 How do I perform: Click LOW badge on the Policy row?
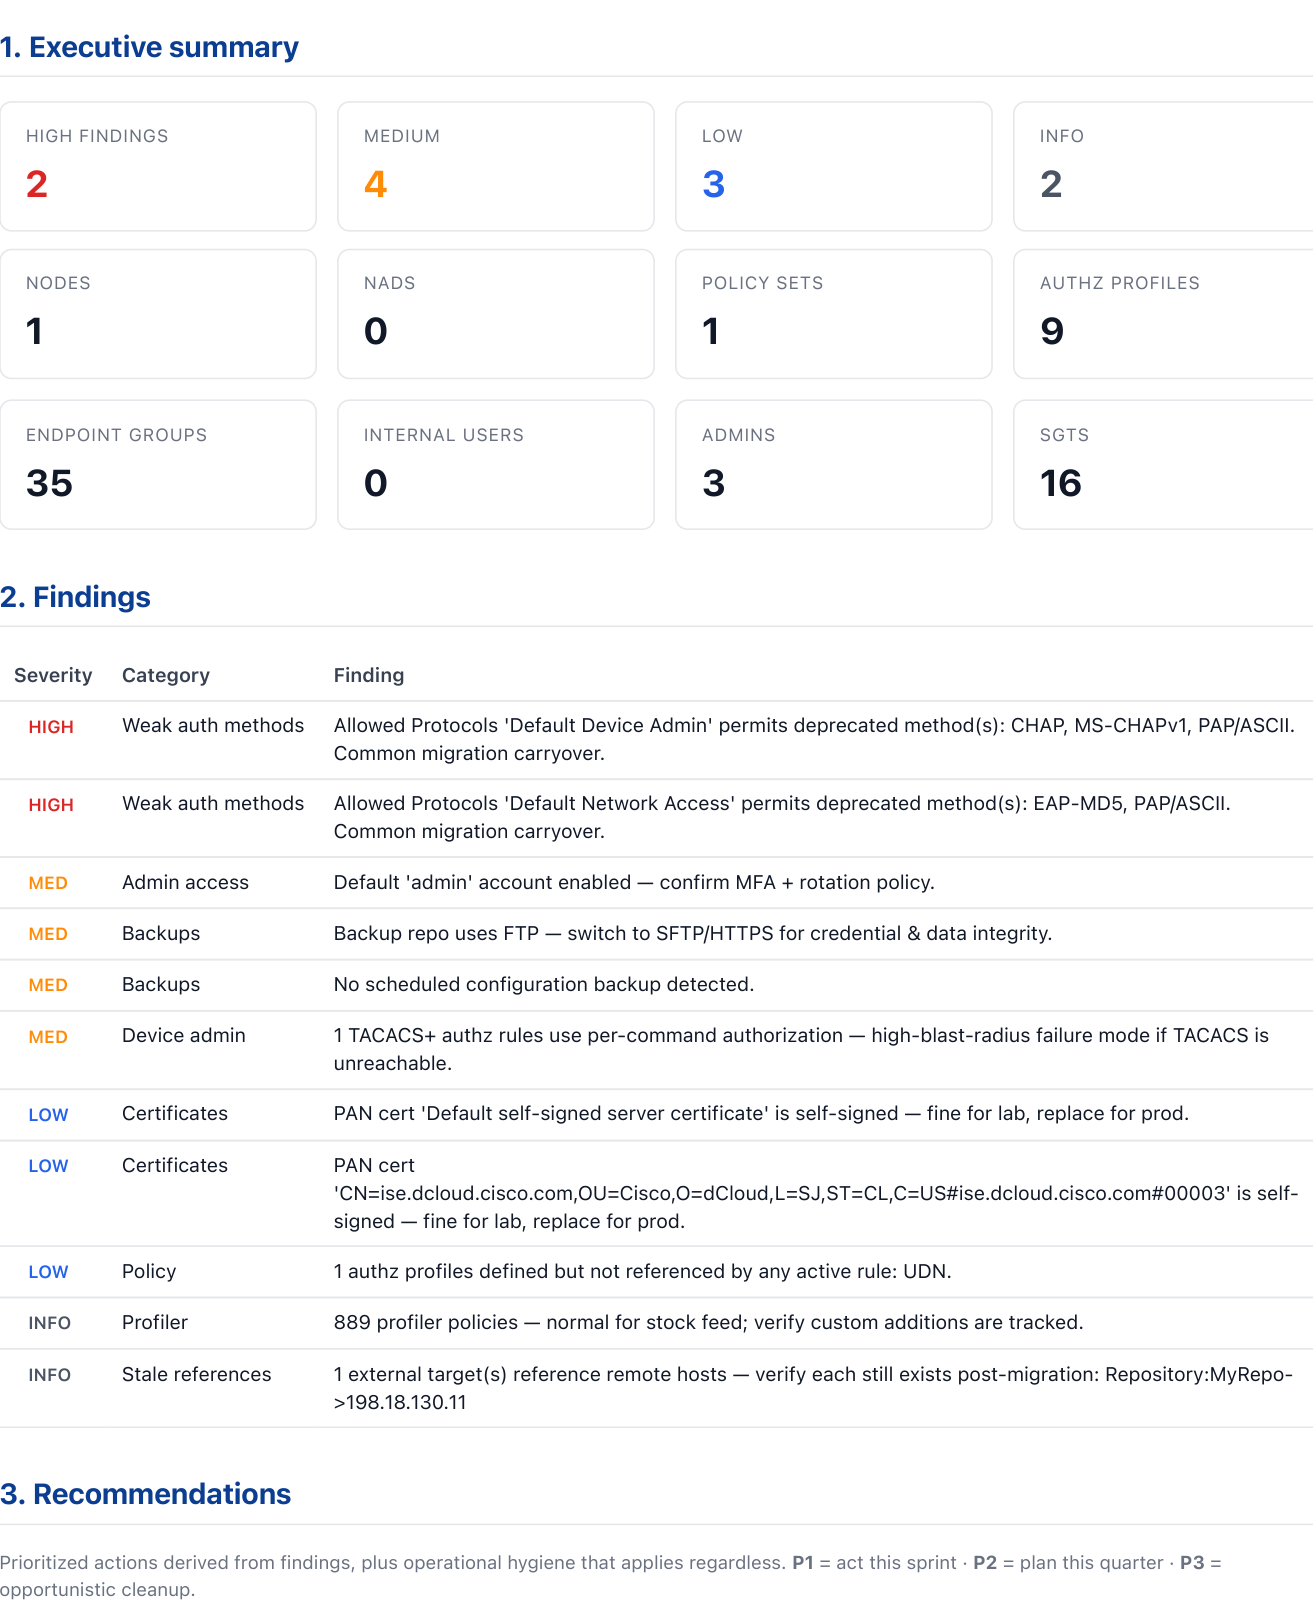tap(48, 1272)
